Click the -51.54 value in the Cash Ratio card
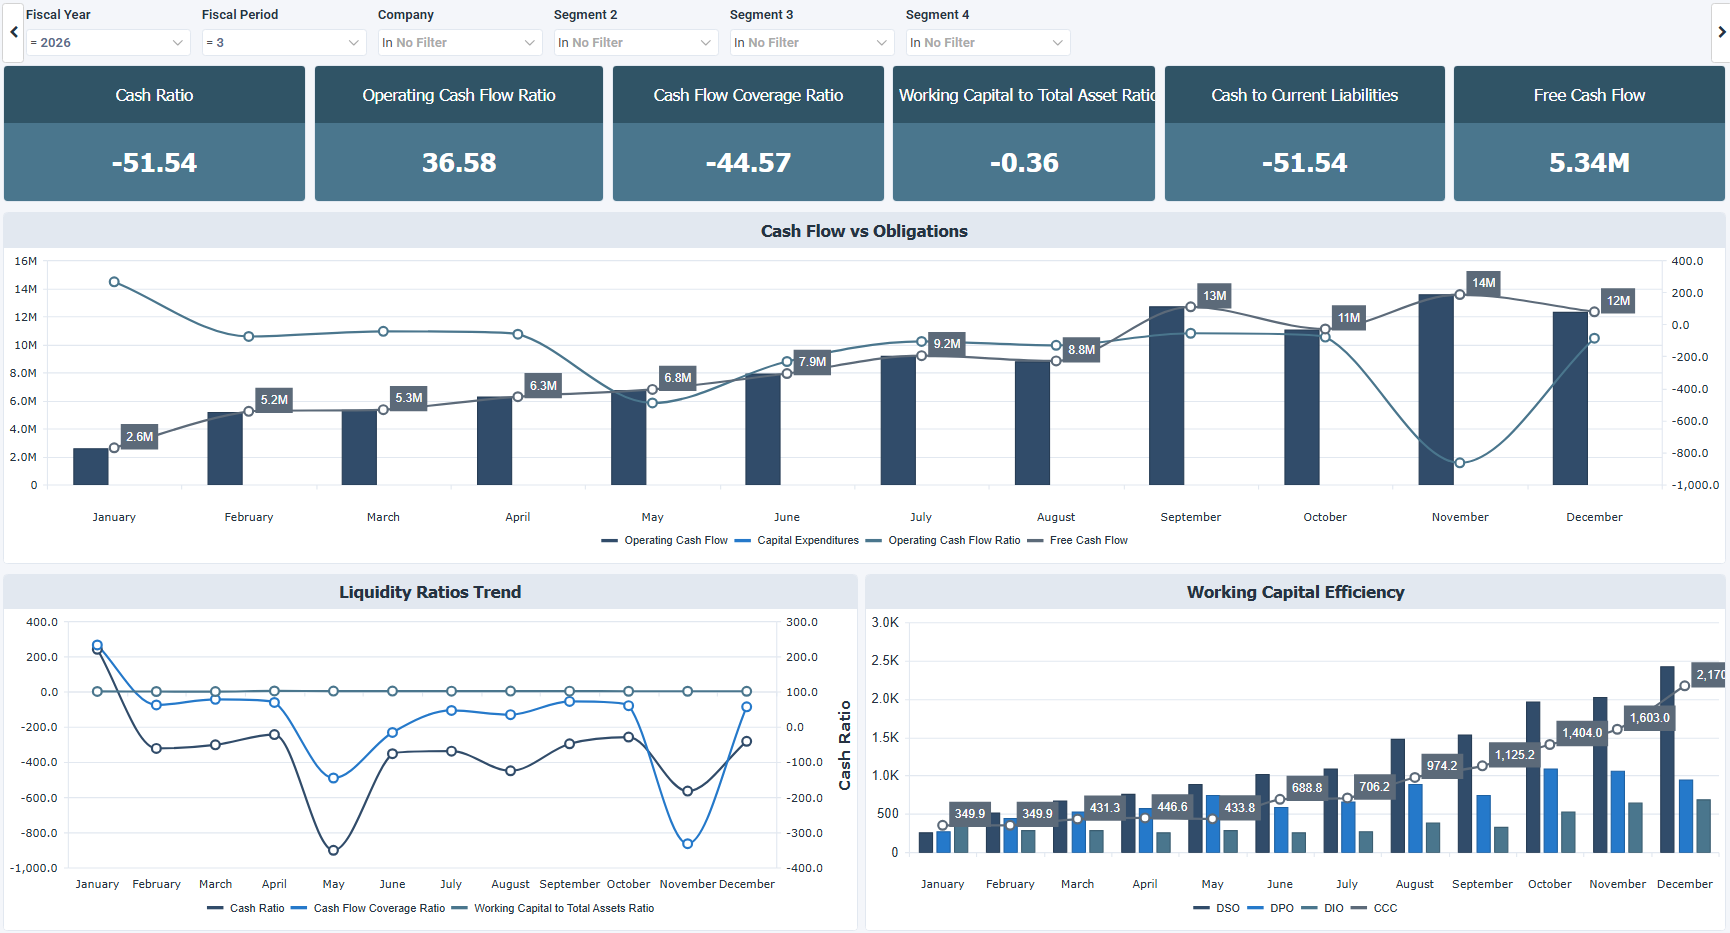Viewport: 1730px width, 933px height. point(154,163)
